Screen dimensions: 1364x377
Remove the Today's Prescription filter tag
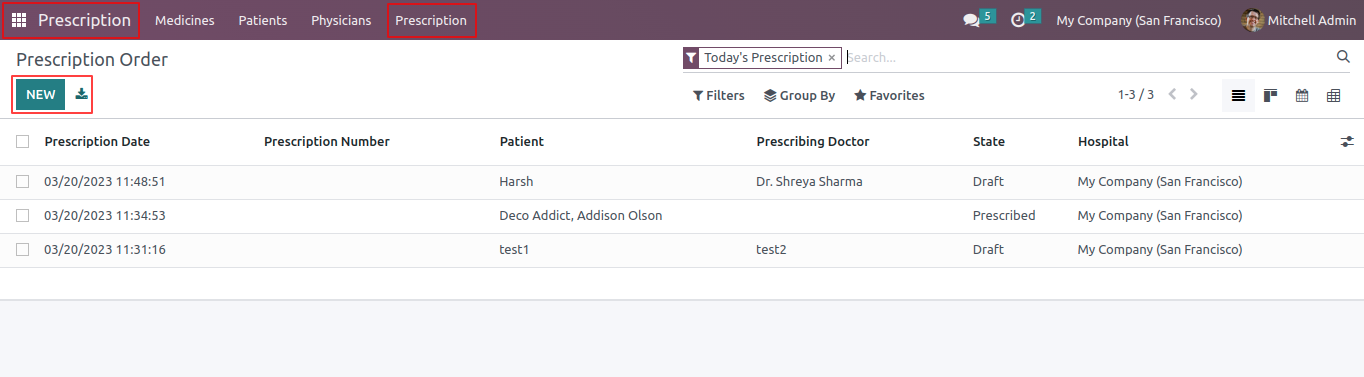pos(831,58)
